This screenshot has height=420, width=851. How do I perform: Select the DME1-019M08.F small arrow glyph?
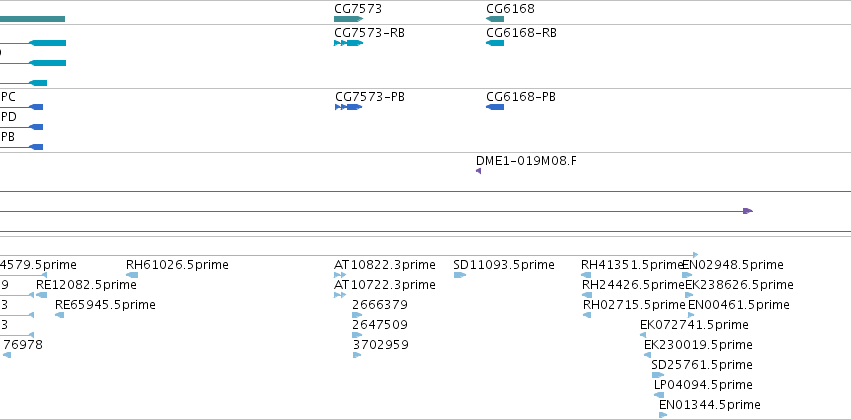point(478,171)
